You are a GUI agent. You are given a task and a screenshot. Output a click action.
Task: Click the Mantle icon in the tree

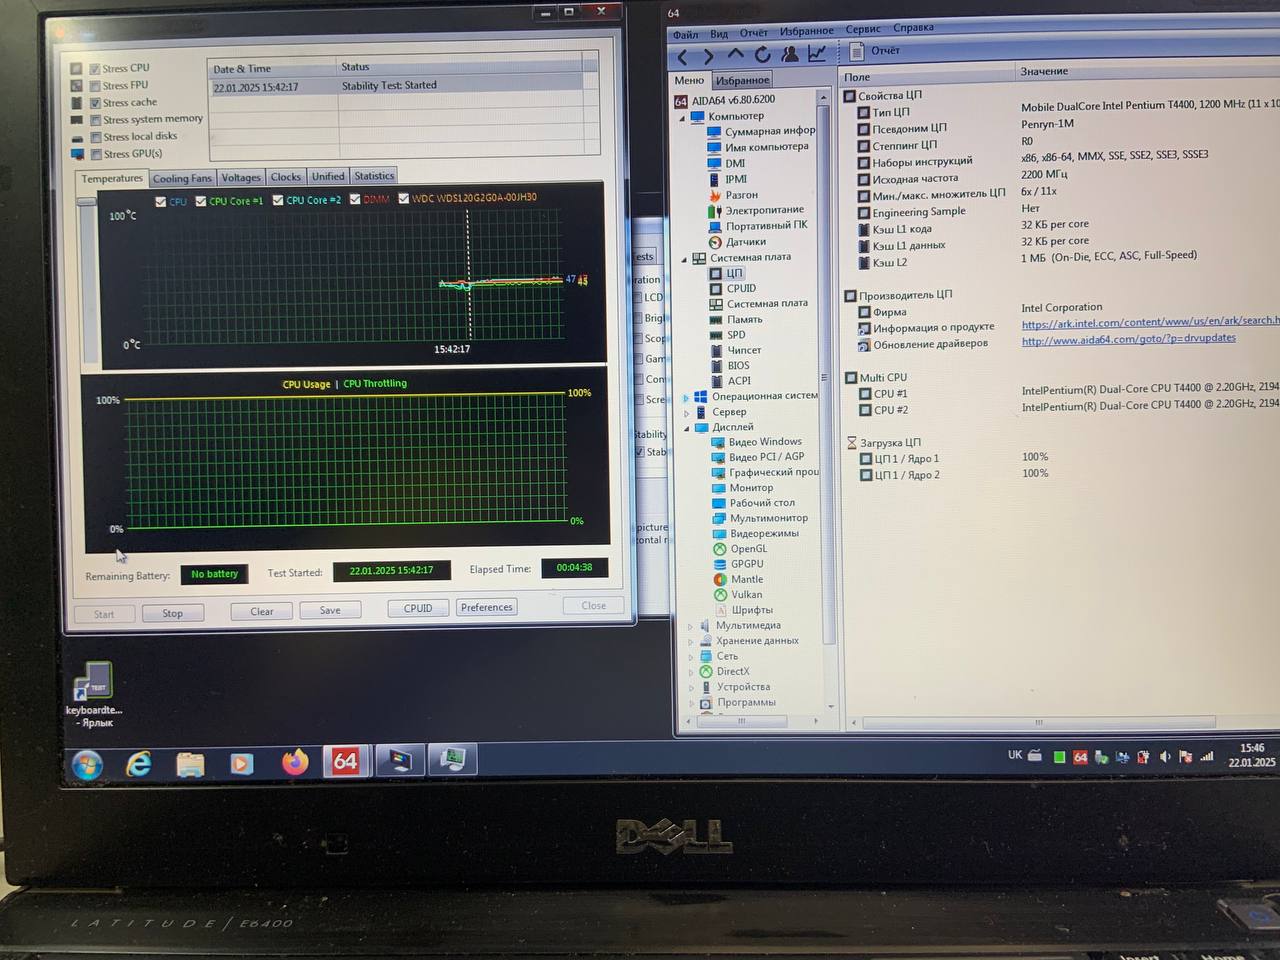(720, 579)
